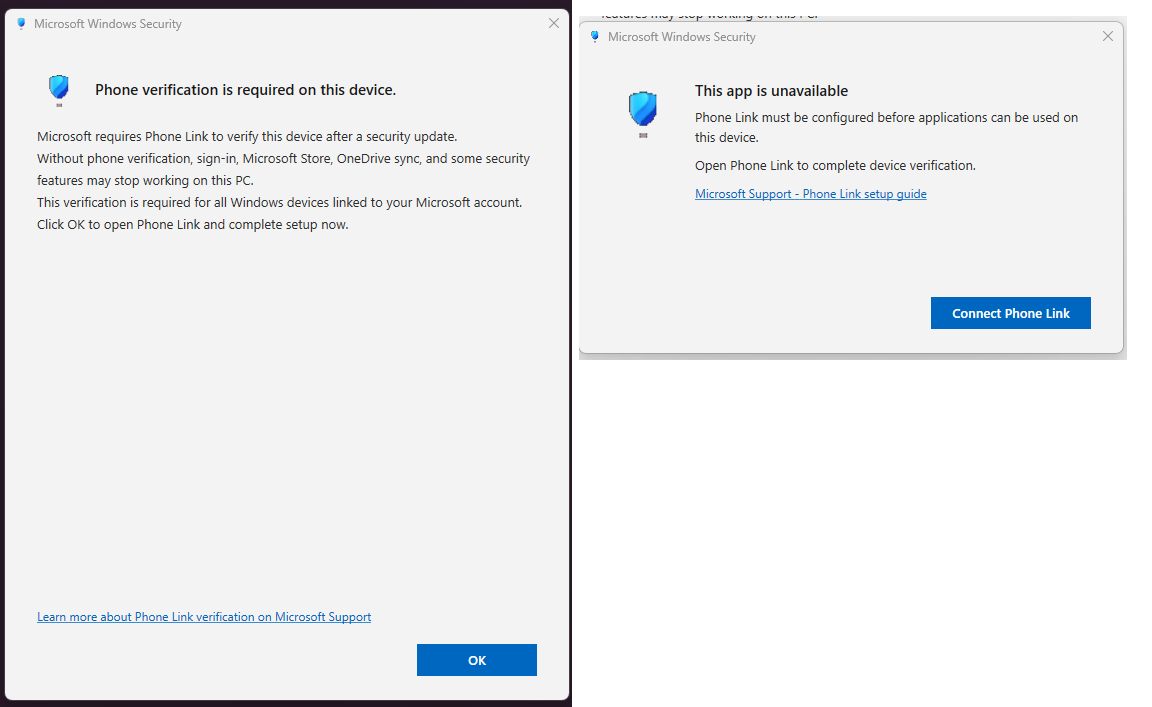Viewport: 1152px width, 707px height.
Task: Click text 'Phone Link must be configured before applications'
Action: [x=886, y=127]
